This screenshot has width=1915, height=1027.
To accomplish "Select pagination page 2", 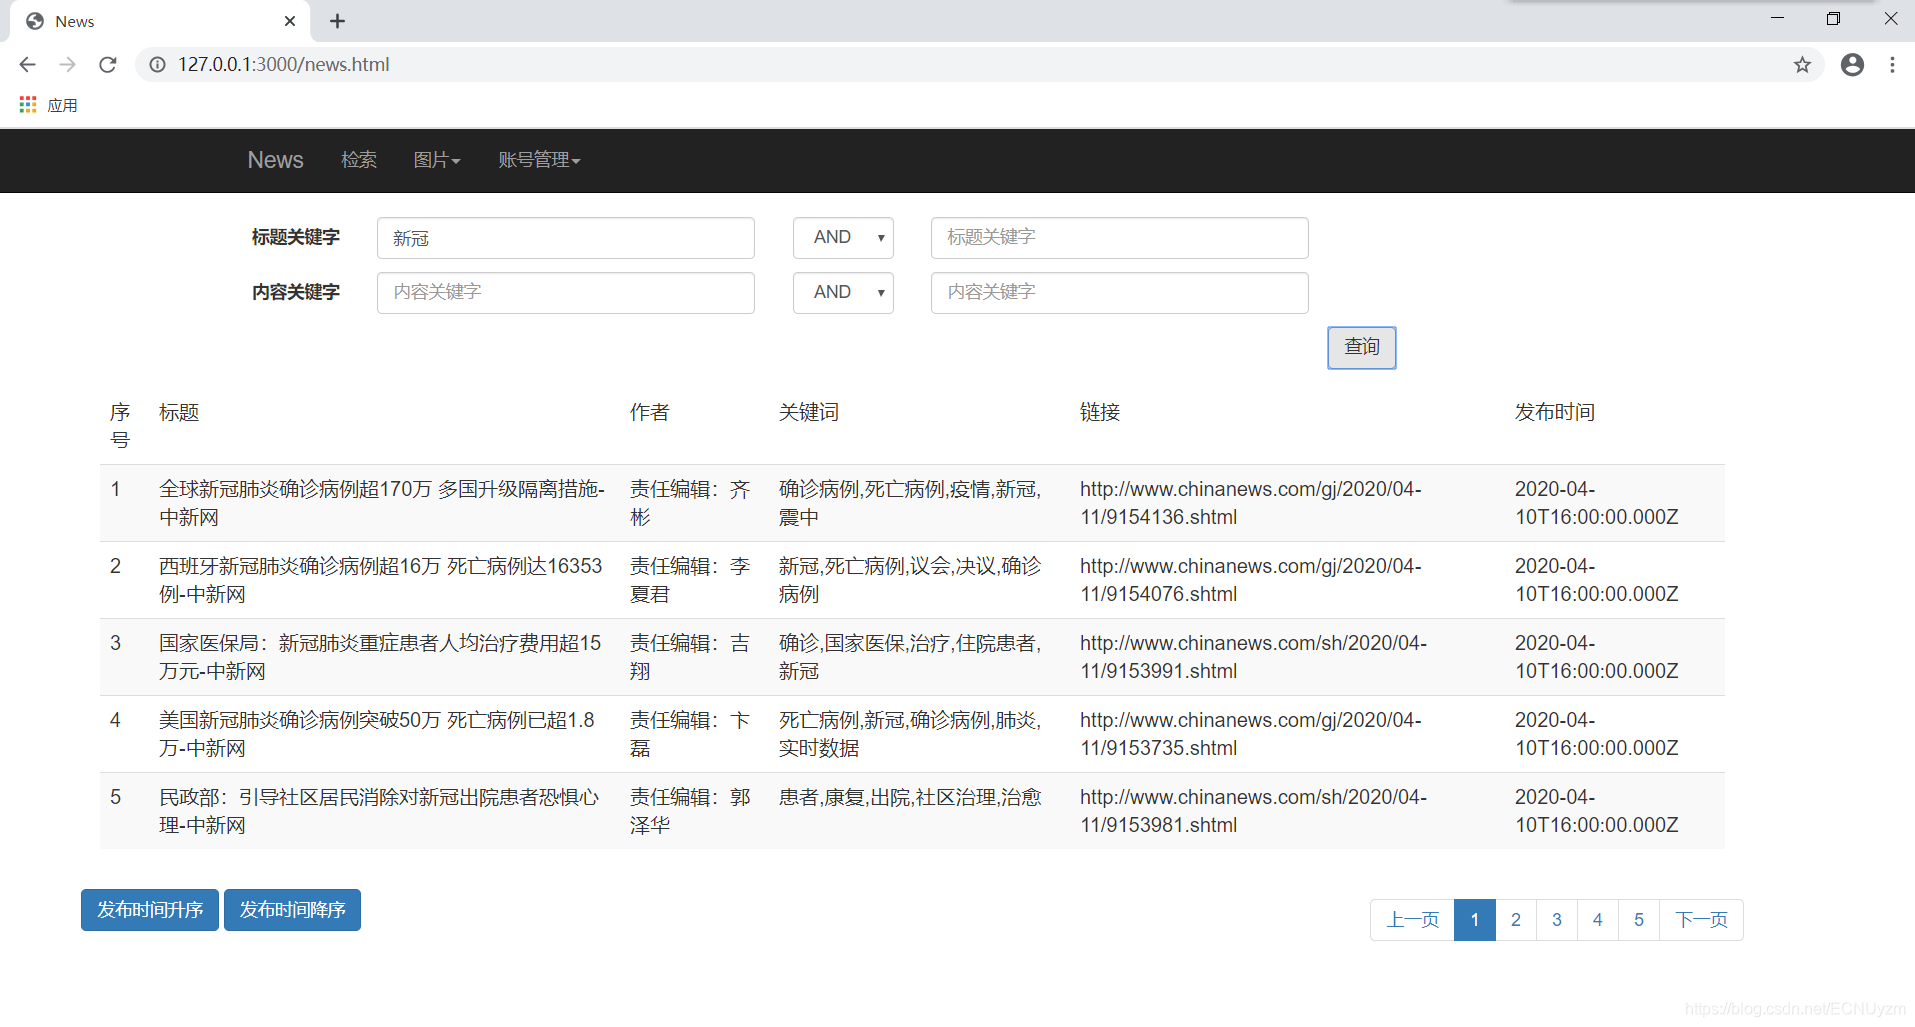I will (x=1516, y=920).
